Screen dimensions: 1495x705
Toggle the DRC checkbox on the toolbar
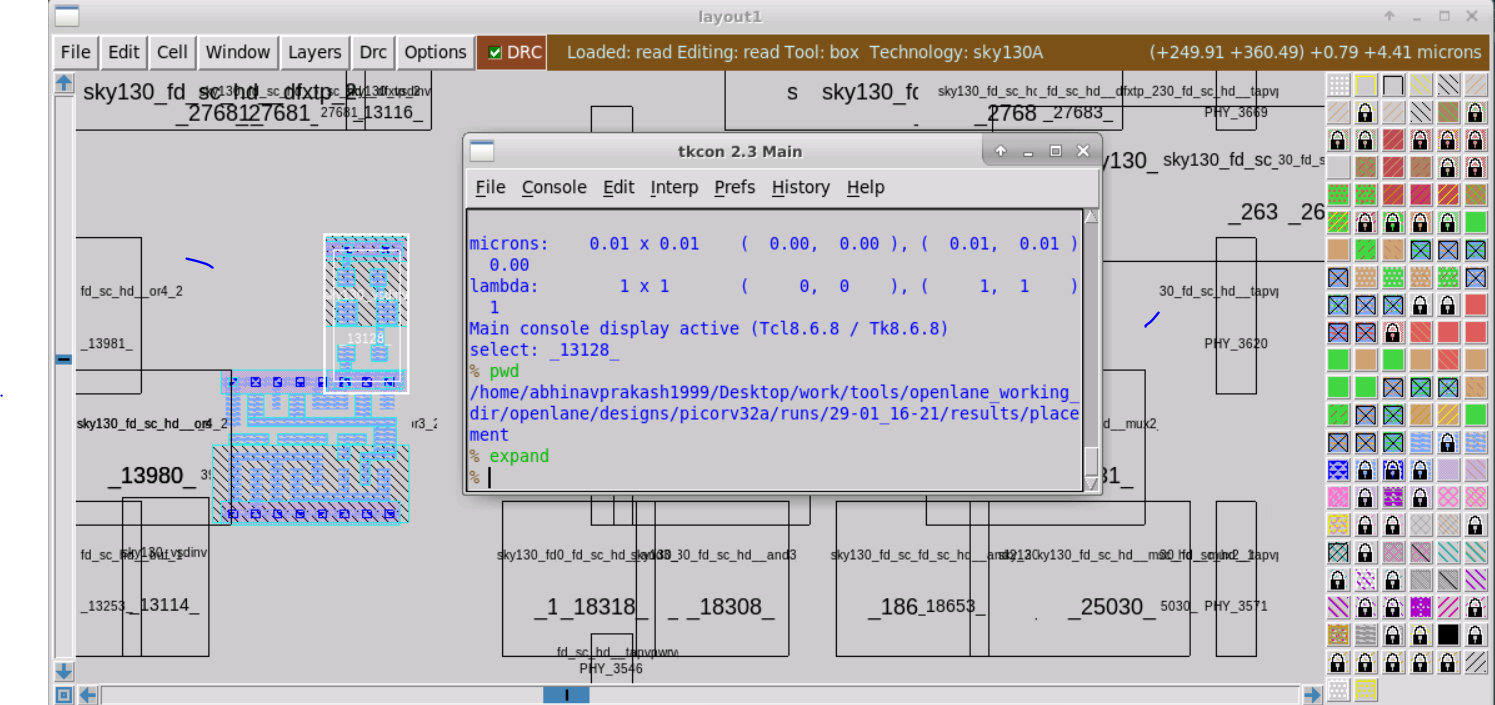pyautogui.click(x=496, y=52)
